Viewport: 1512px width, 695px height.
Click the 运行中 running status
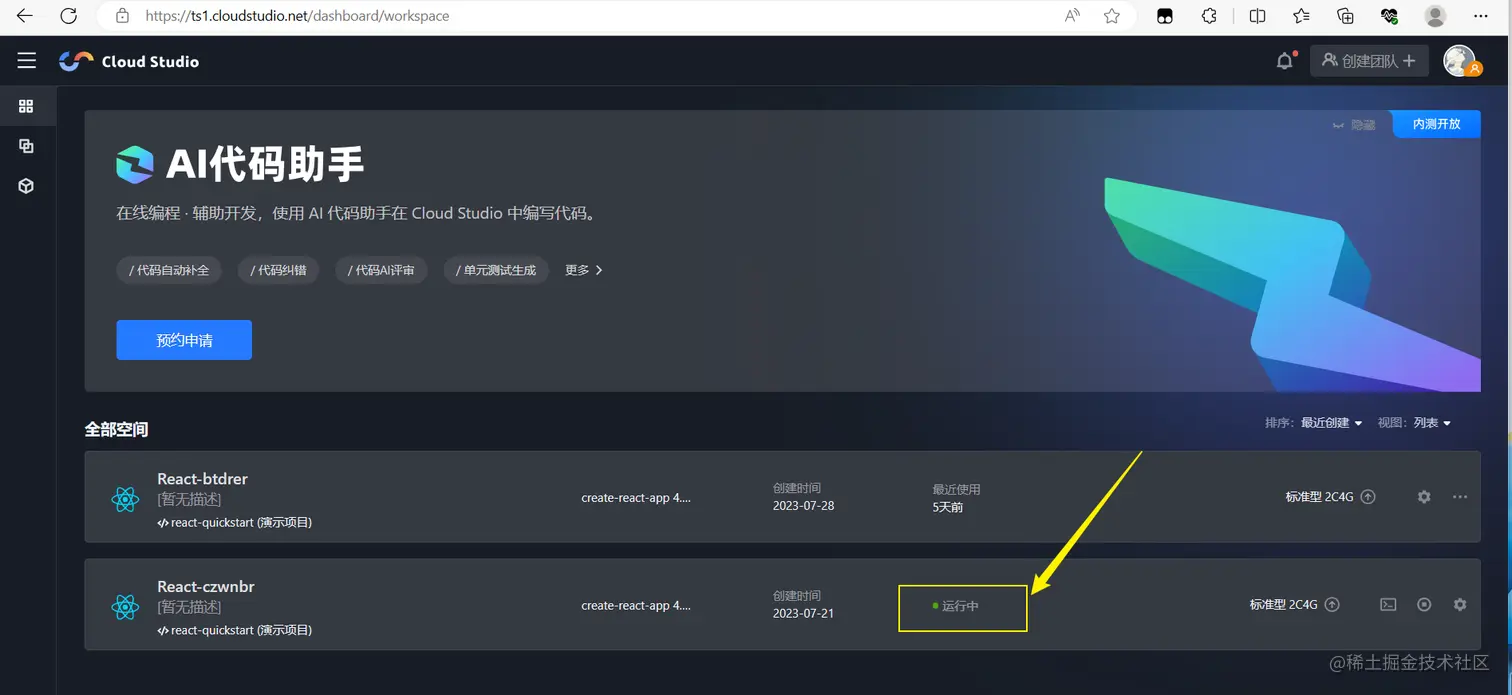coord(956,606)
